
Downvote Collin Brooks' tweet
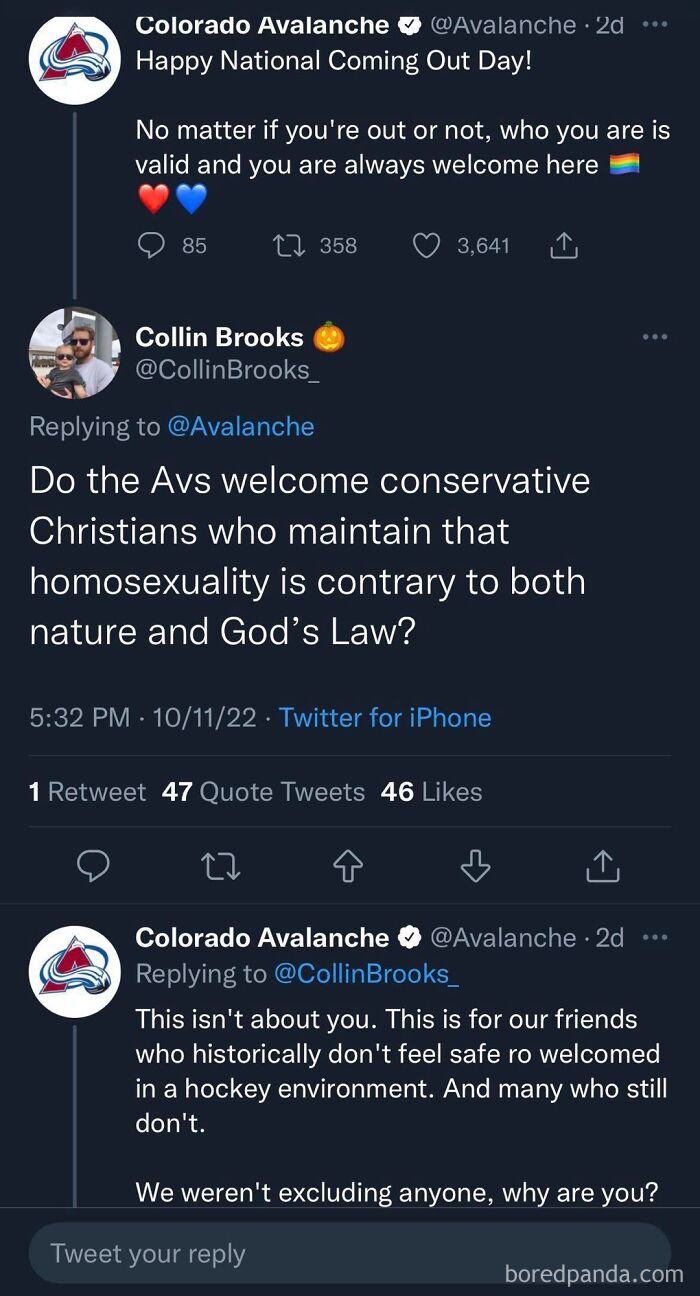pos(476,867)
